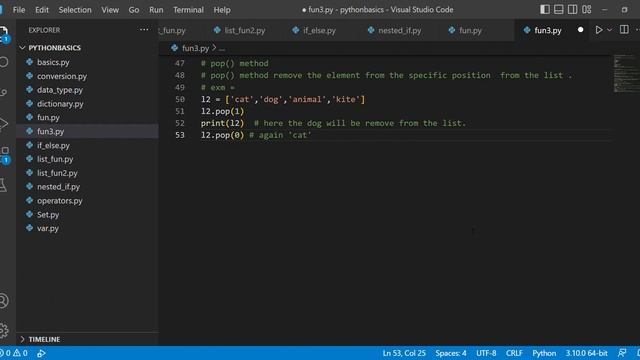
Task: Switch to the fun.py editor tab
Action: coord(465,30)
